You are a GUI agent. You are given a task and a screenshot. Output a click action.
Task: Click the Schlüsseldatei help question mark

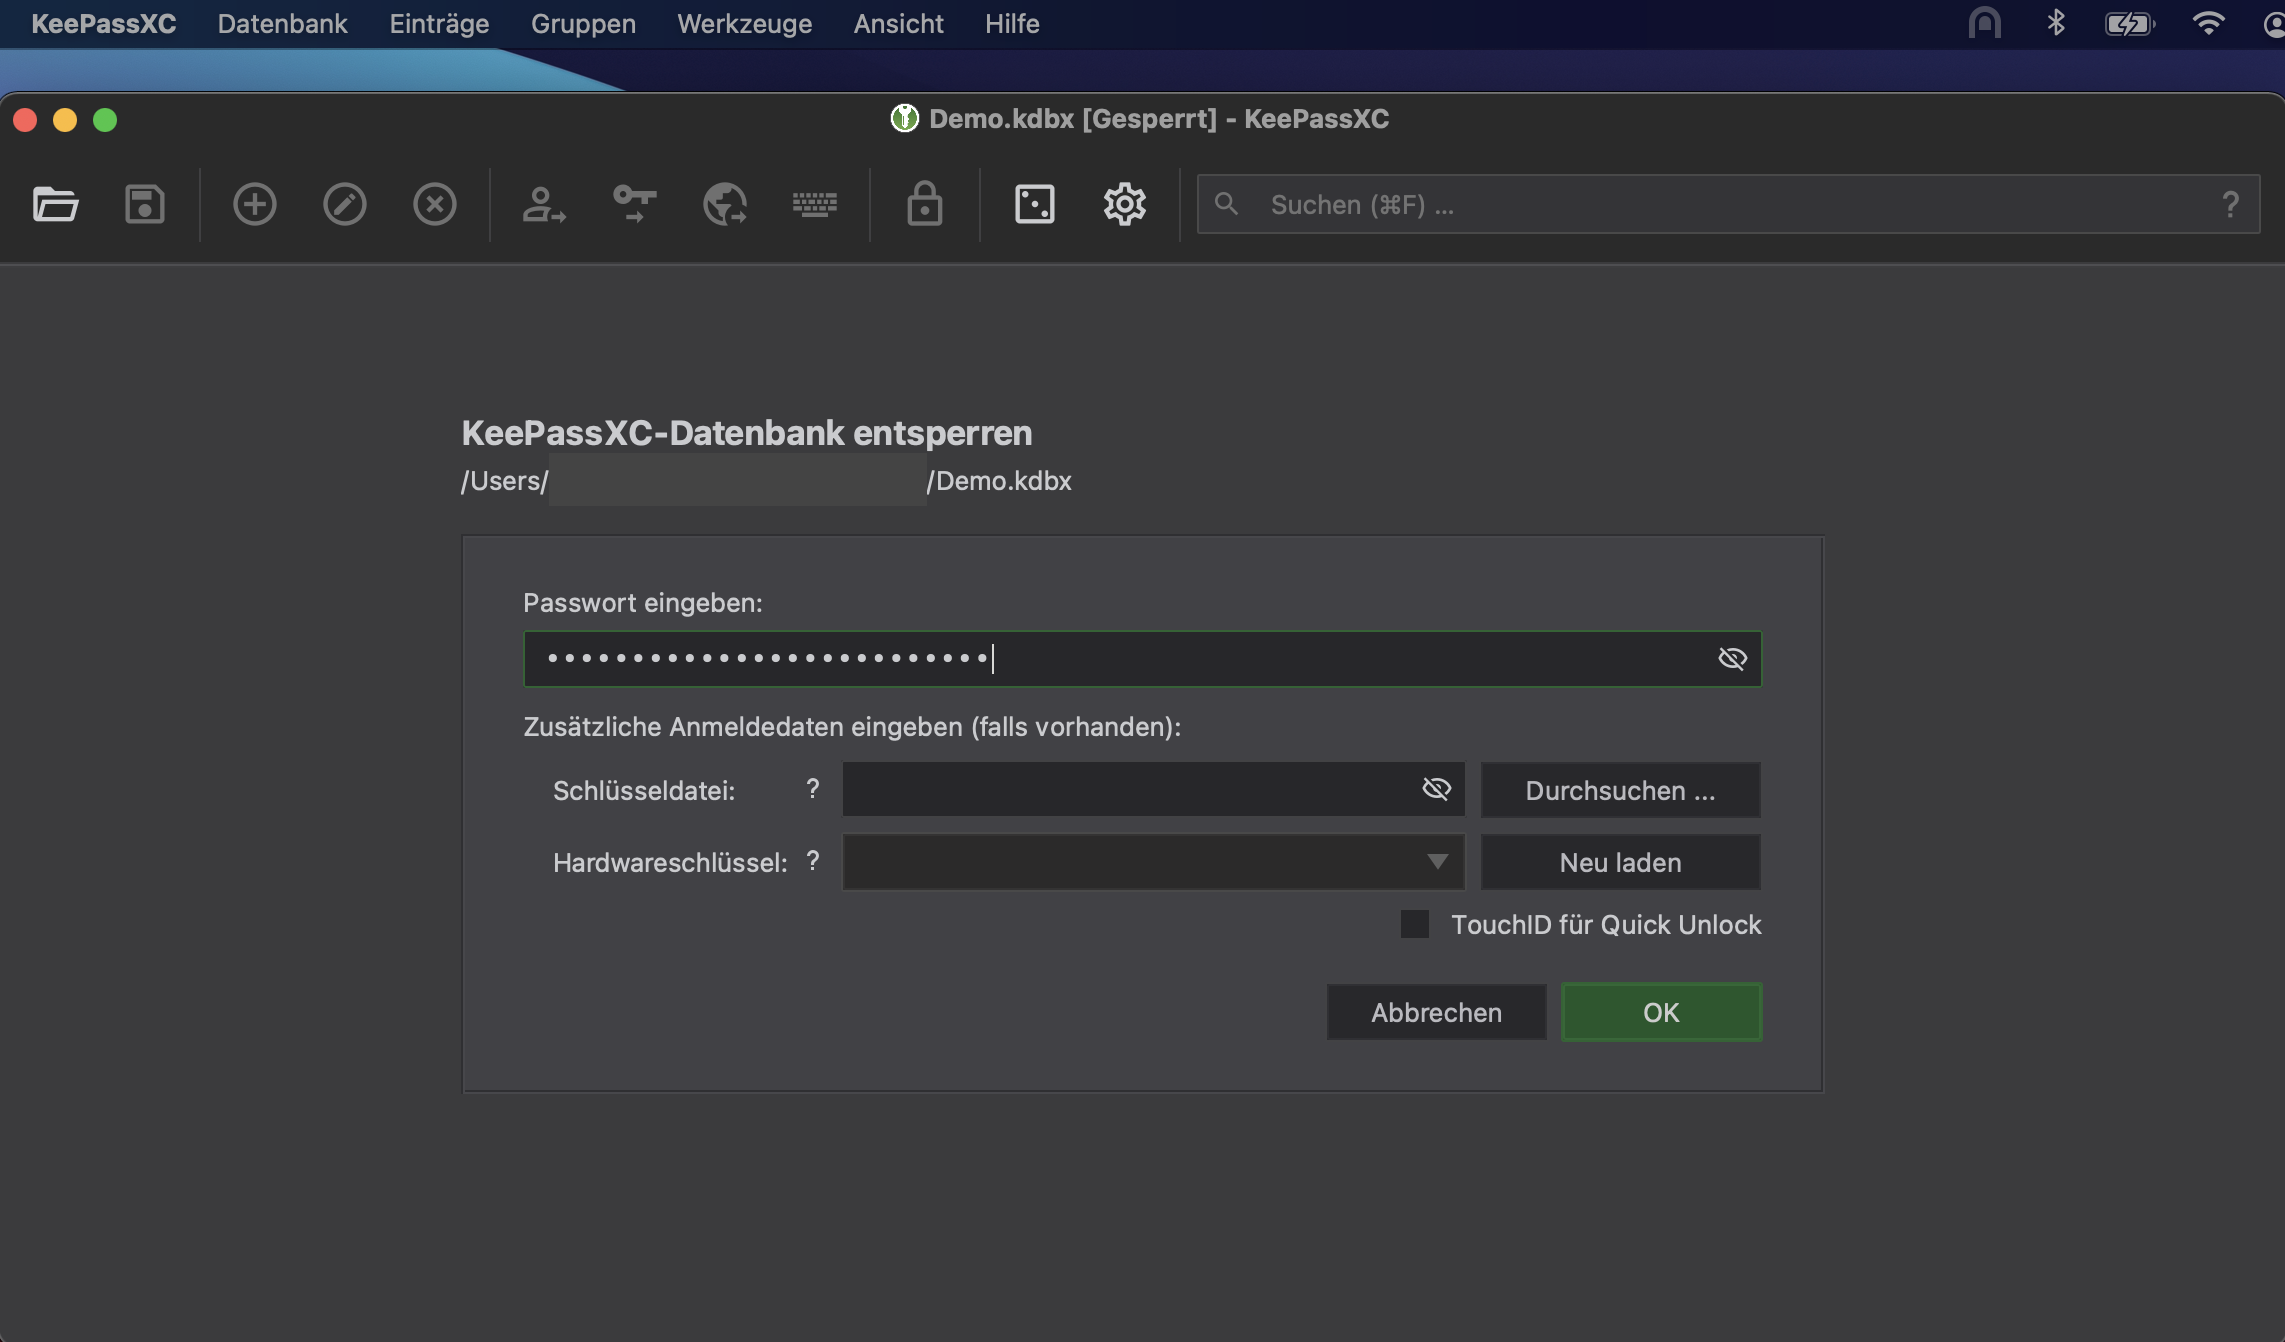click(813, 789)
